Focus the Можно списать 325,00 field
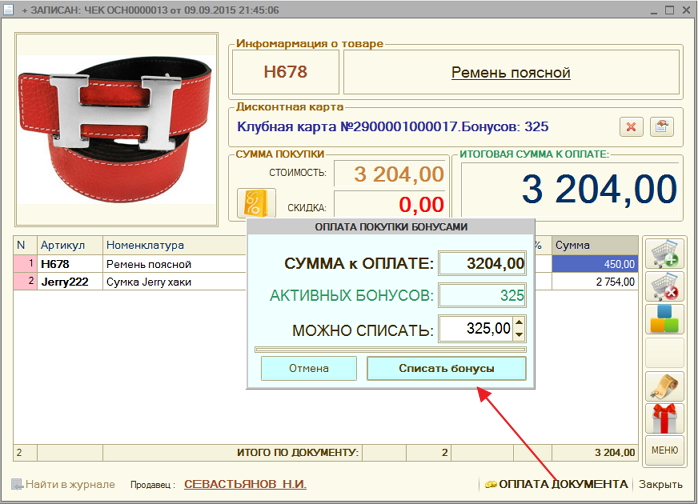 (476, 329)
